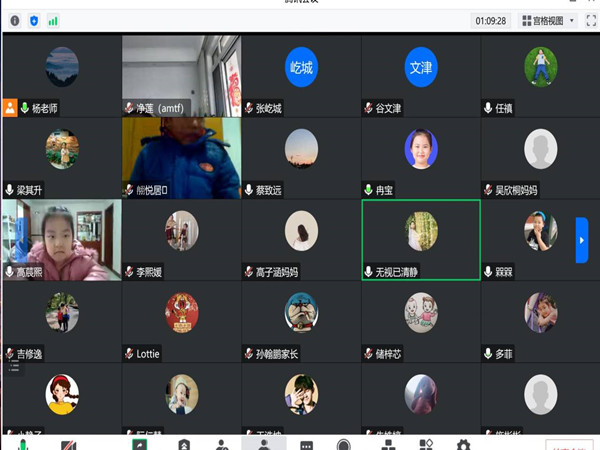Start screen sharing from green toolbar icon
Screen dimensions: 600x450
(139, 445)
